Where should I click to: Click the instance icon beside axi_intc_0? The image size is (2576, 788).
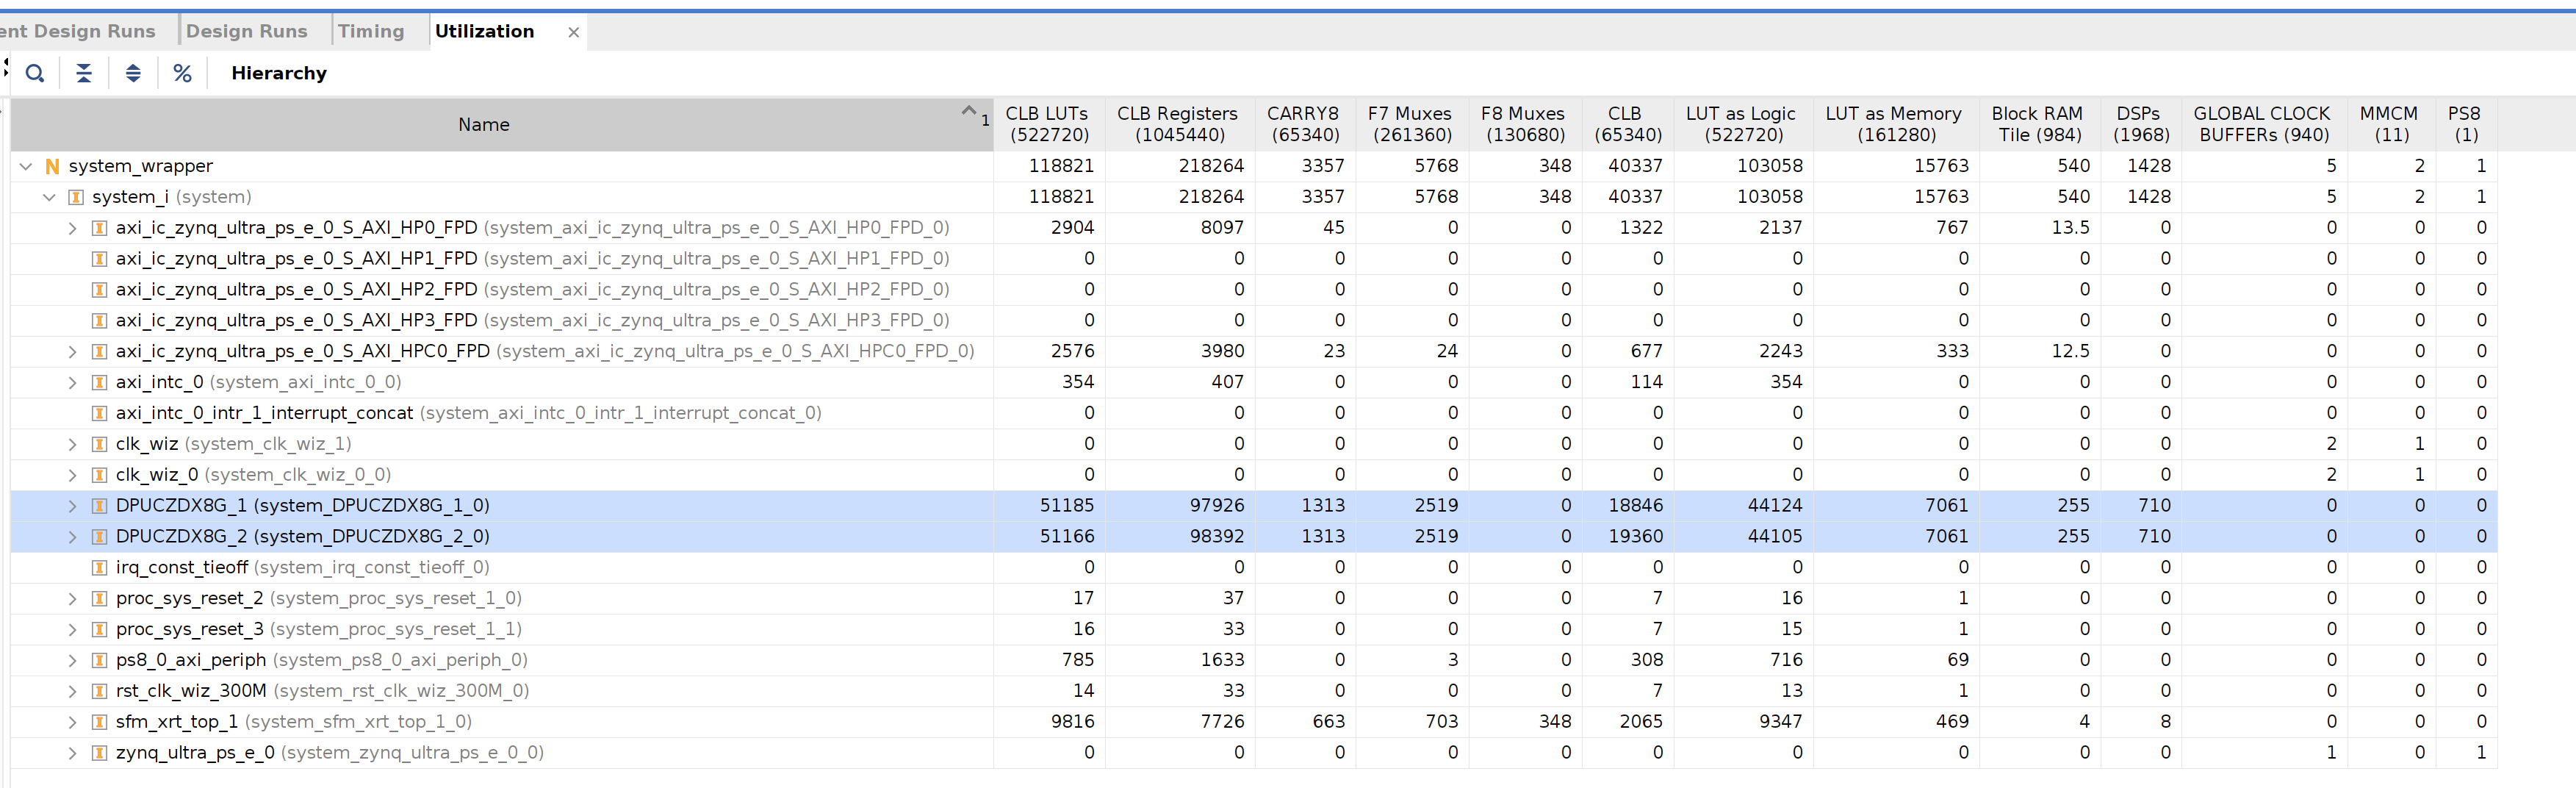(x=99, y=382)
